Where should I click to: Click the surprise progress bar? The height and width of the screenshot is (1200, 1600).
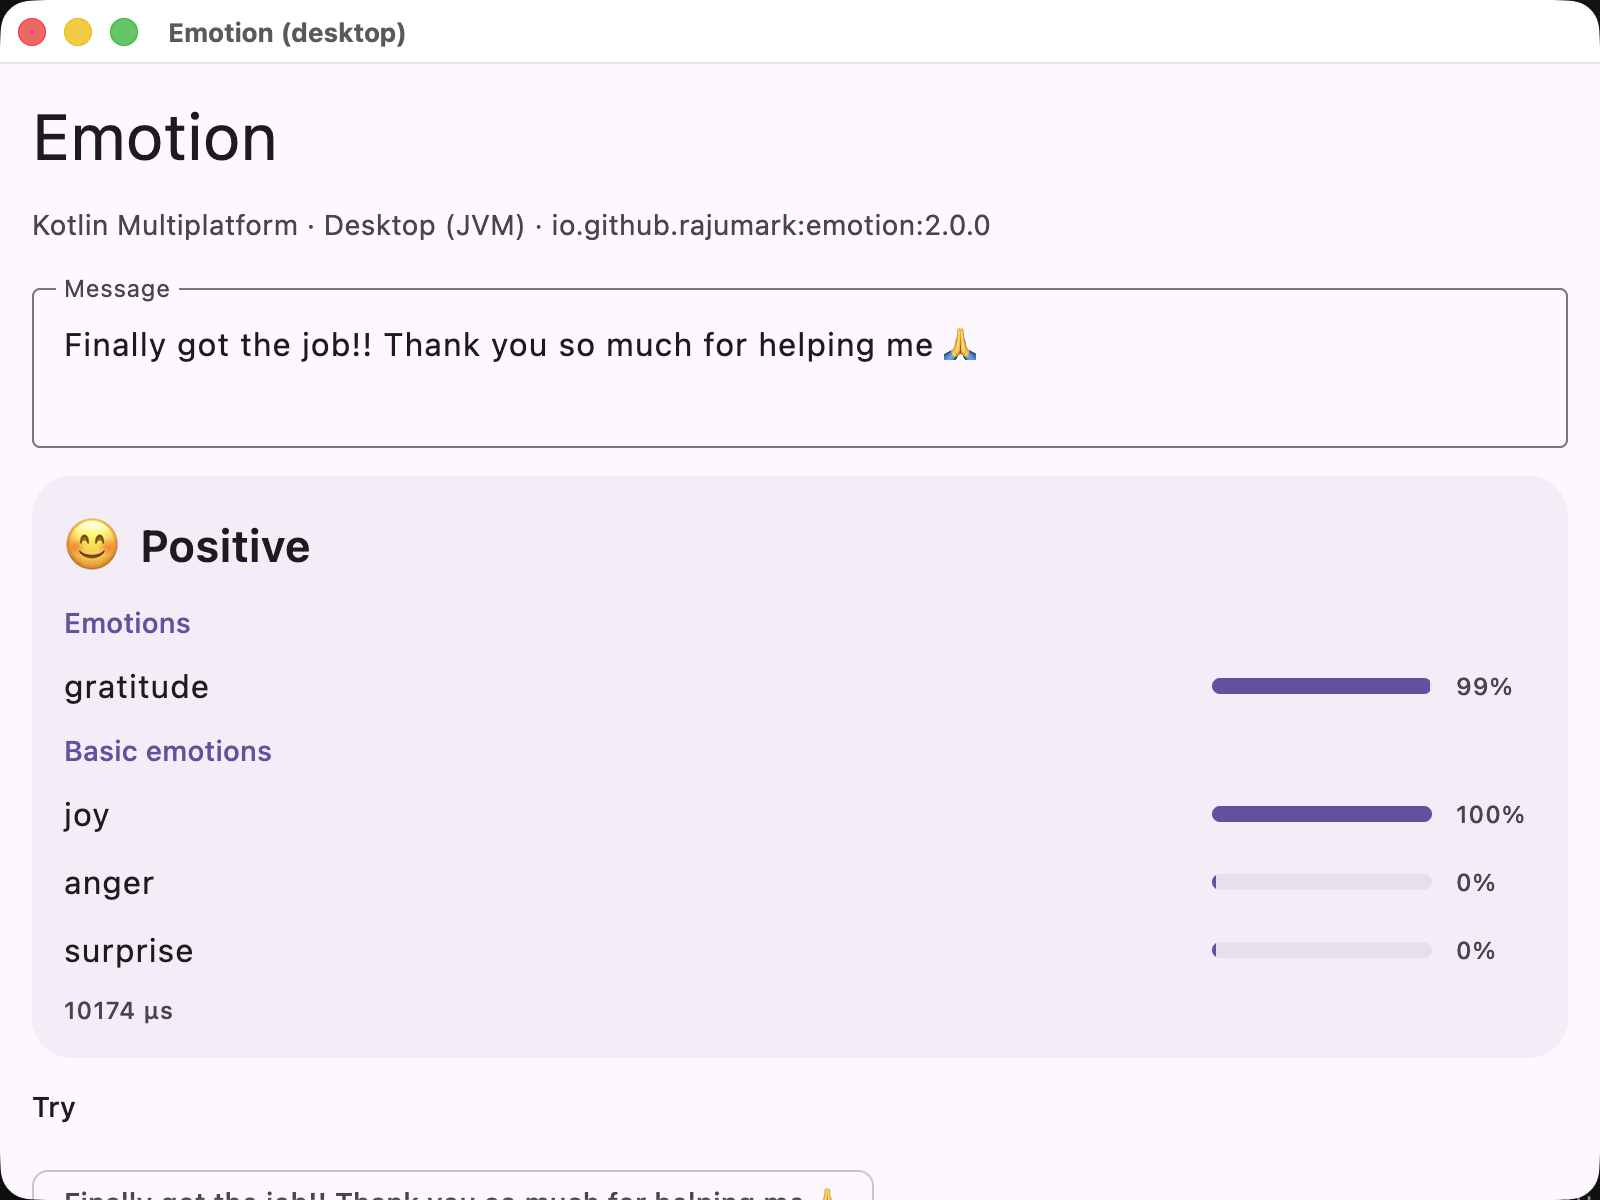tap(1321, 950)
